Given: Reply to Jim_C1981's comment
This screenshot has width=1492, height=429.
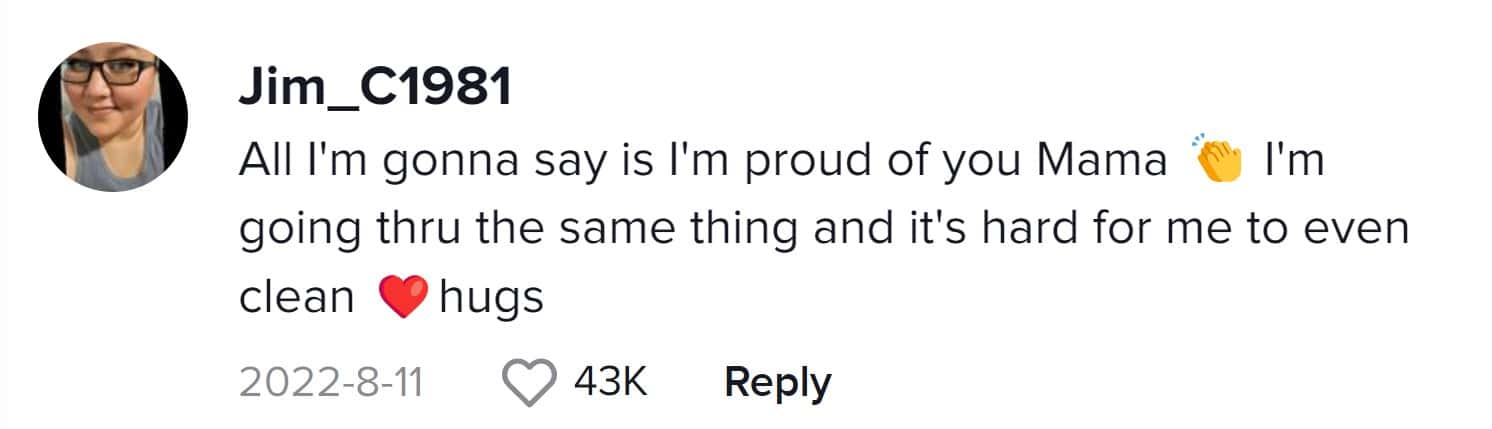Looking at the screenshot, I should tap(777, 383).
